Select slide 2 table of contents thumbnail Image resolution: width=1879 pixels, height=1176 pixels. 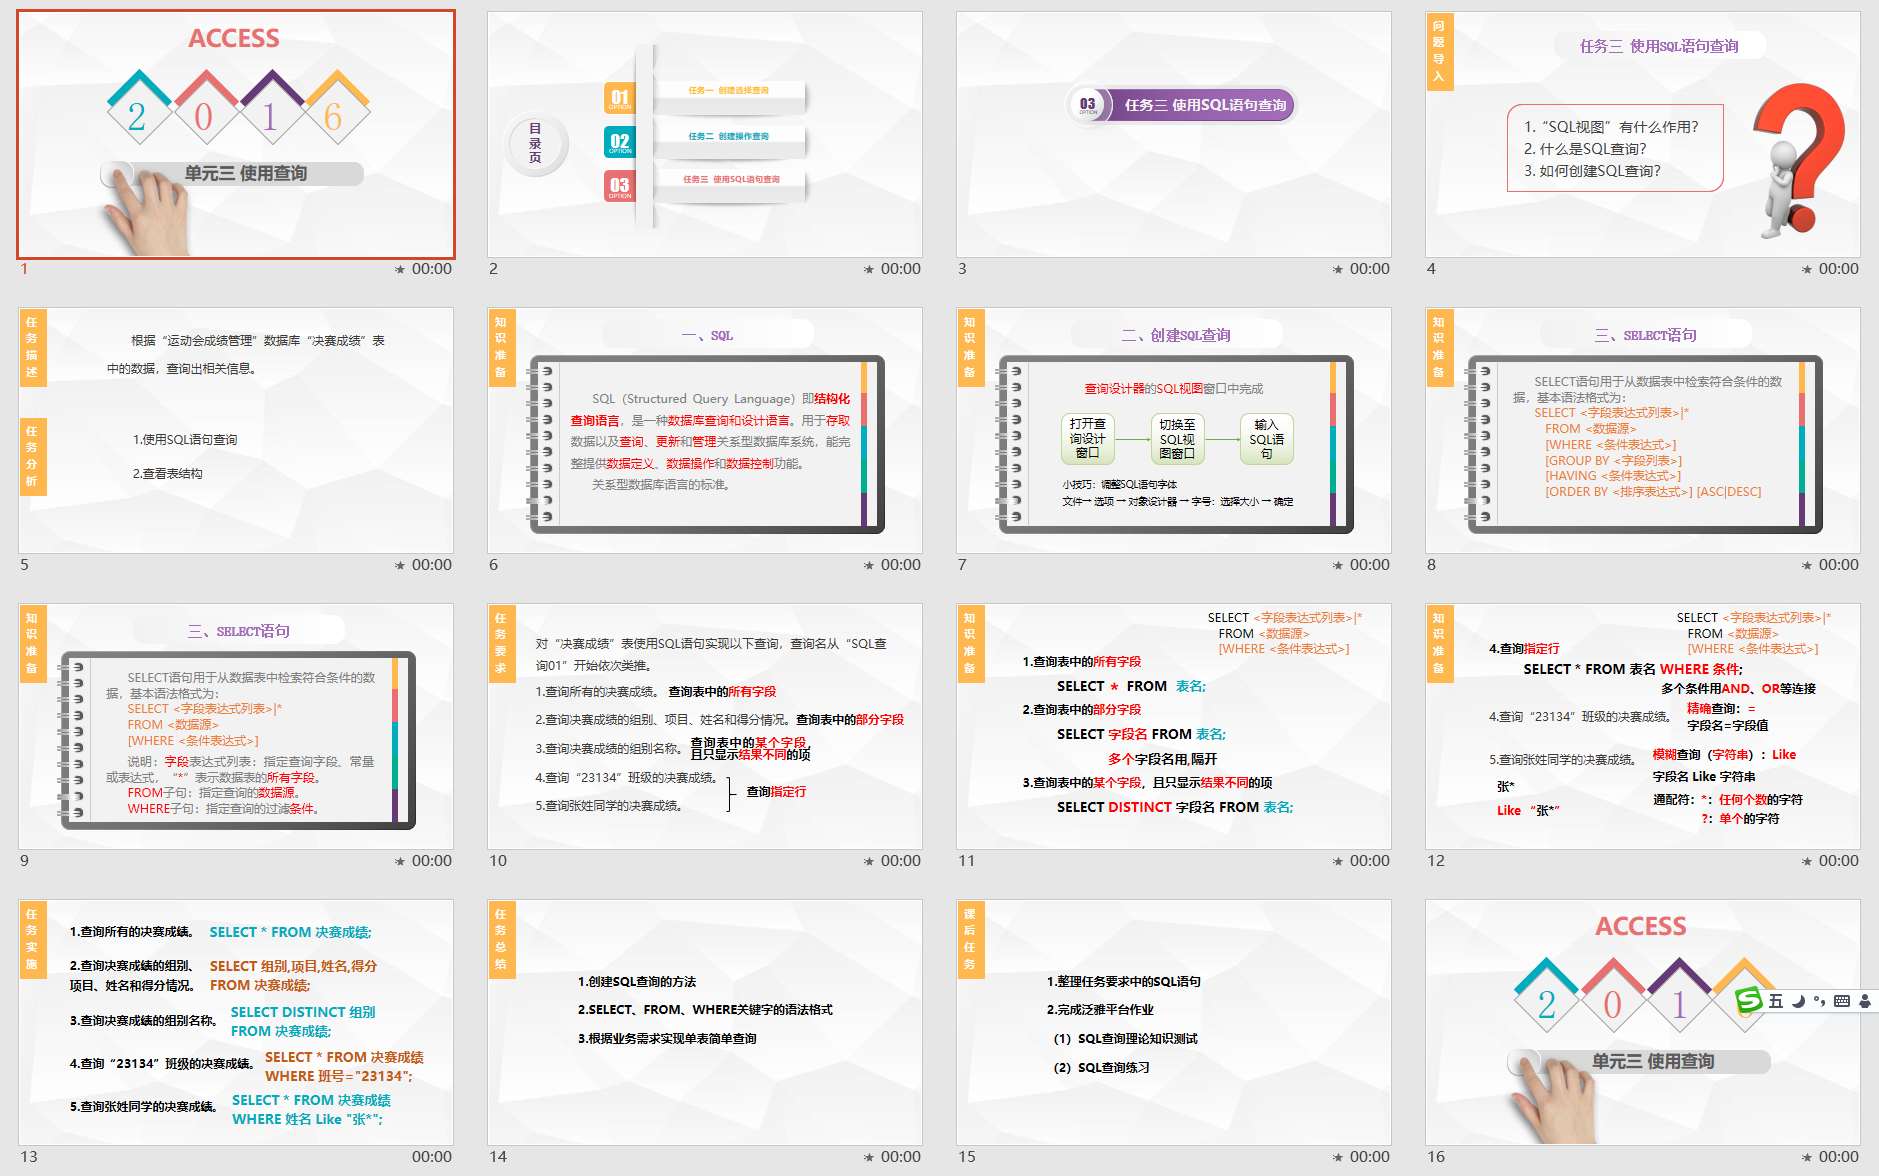point(704,134)
